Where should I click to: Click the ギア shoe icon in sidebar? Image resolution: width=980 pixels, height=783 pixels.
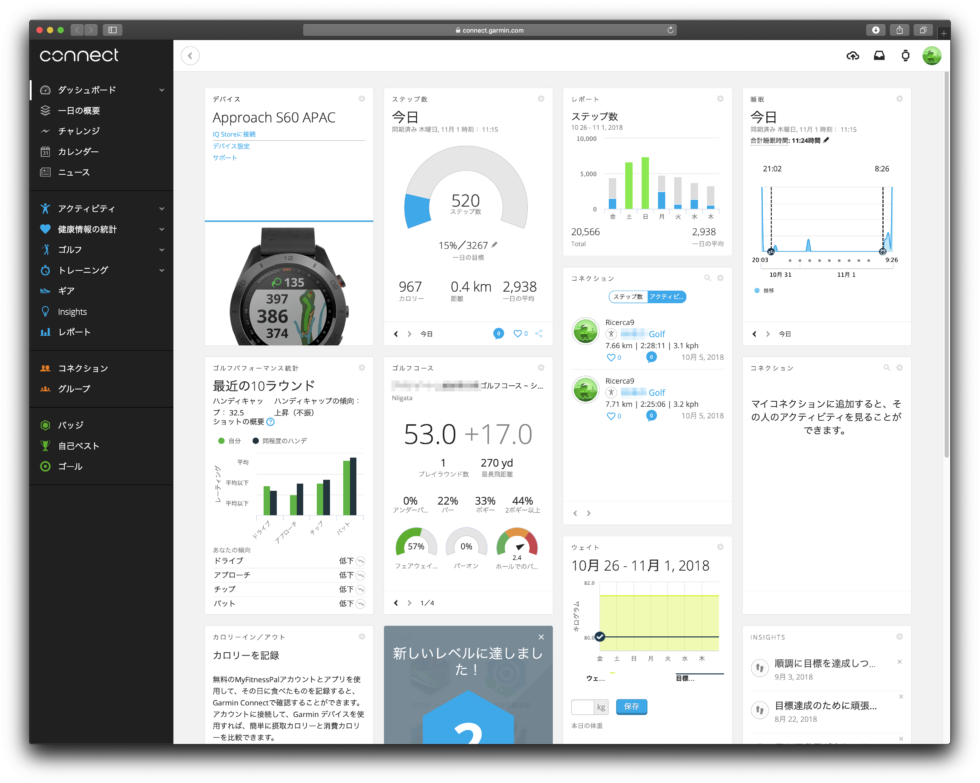coord(45,291)
